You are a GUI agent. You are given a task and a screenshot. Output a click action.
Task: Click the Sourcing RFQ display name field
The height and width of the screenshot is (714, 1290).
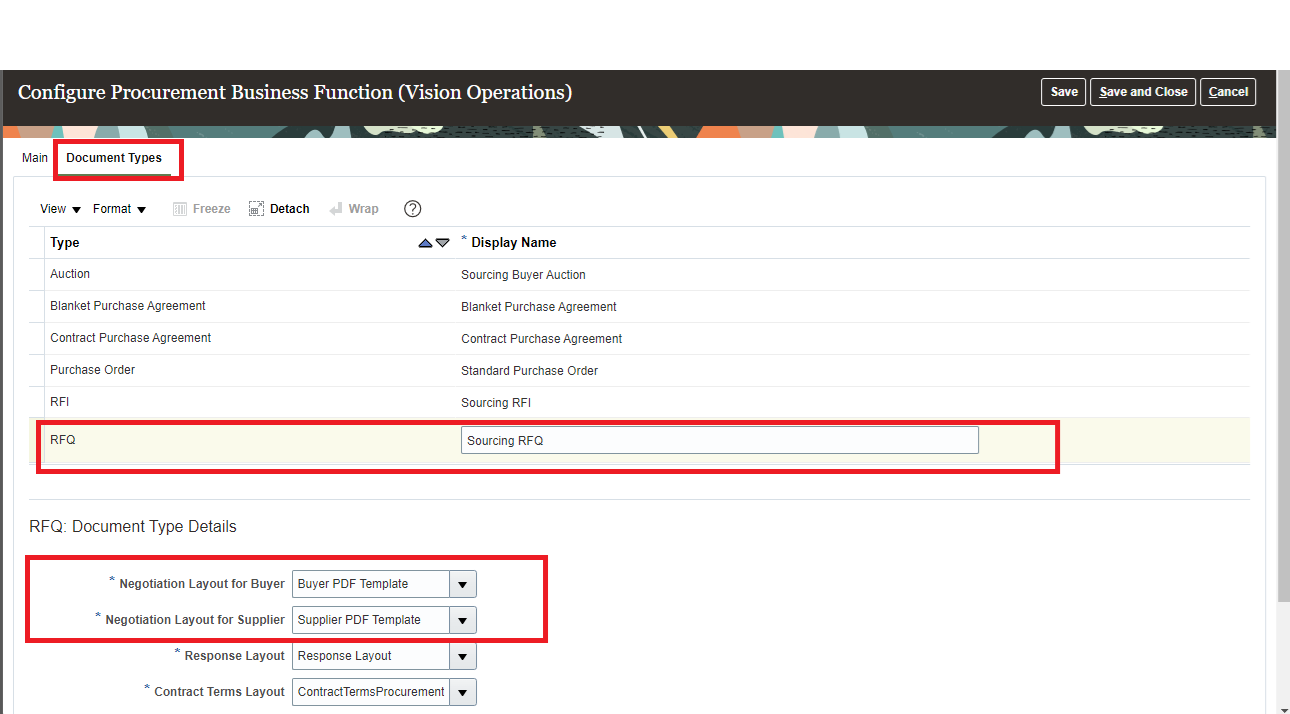[719, 440]
